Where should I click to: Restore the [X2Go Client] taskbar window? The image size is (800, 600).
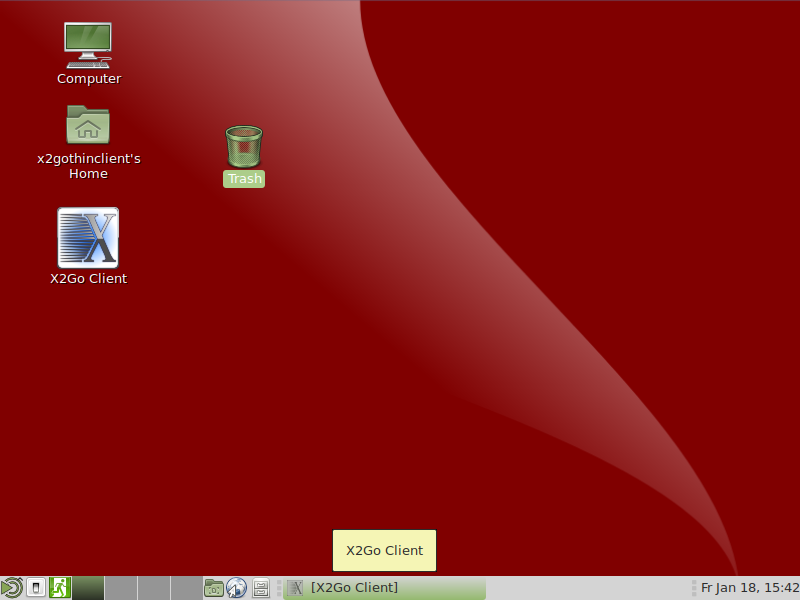click(x=385, y=588)
